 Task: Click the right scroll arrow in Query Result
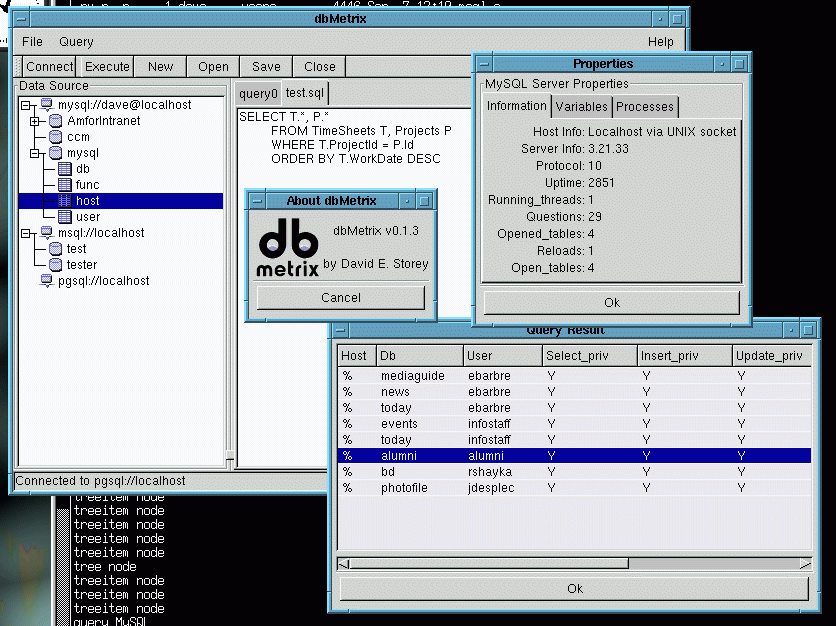tap(805, 564)
